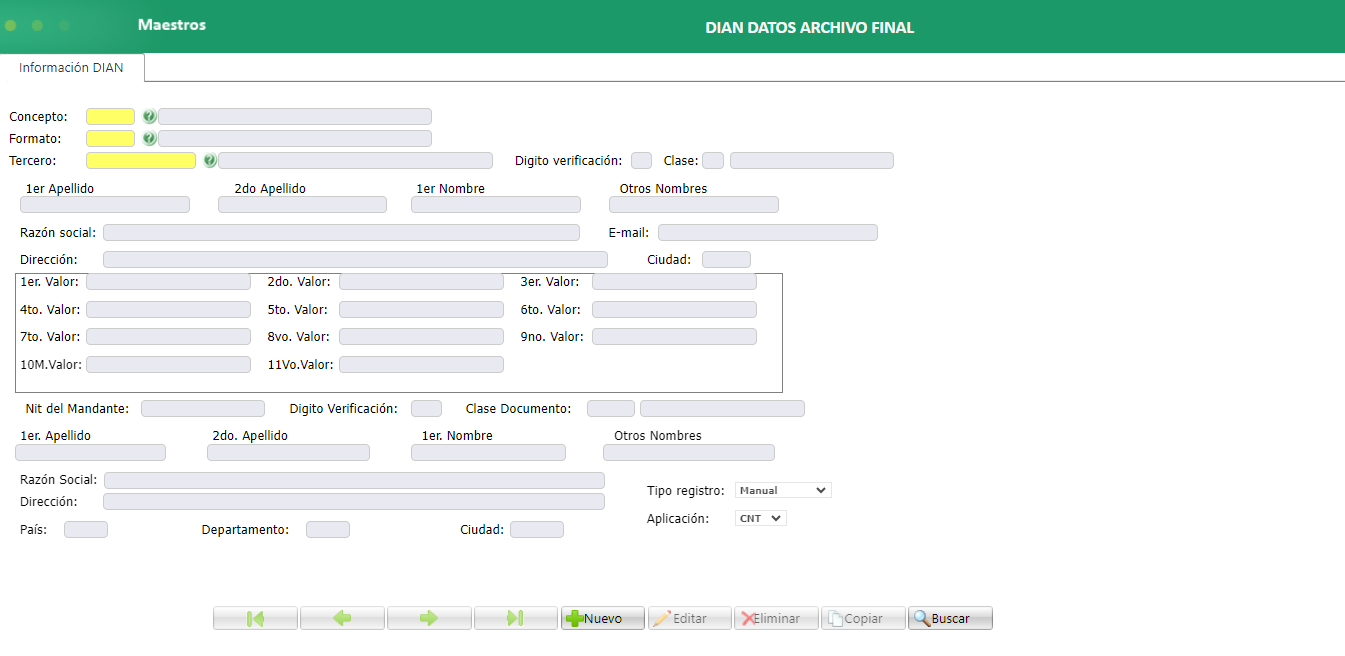This screenshot has width=1345, height=656.
Task: Click the 10M.Valor field
Action: coord(168,365)
